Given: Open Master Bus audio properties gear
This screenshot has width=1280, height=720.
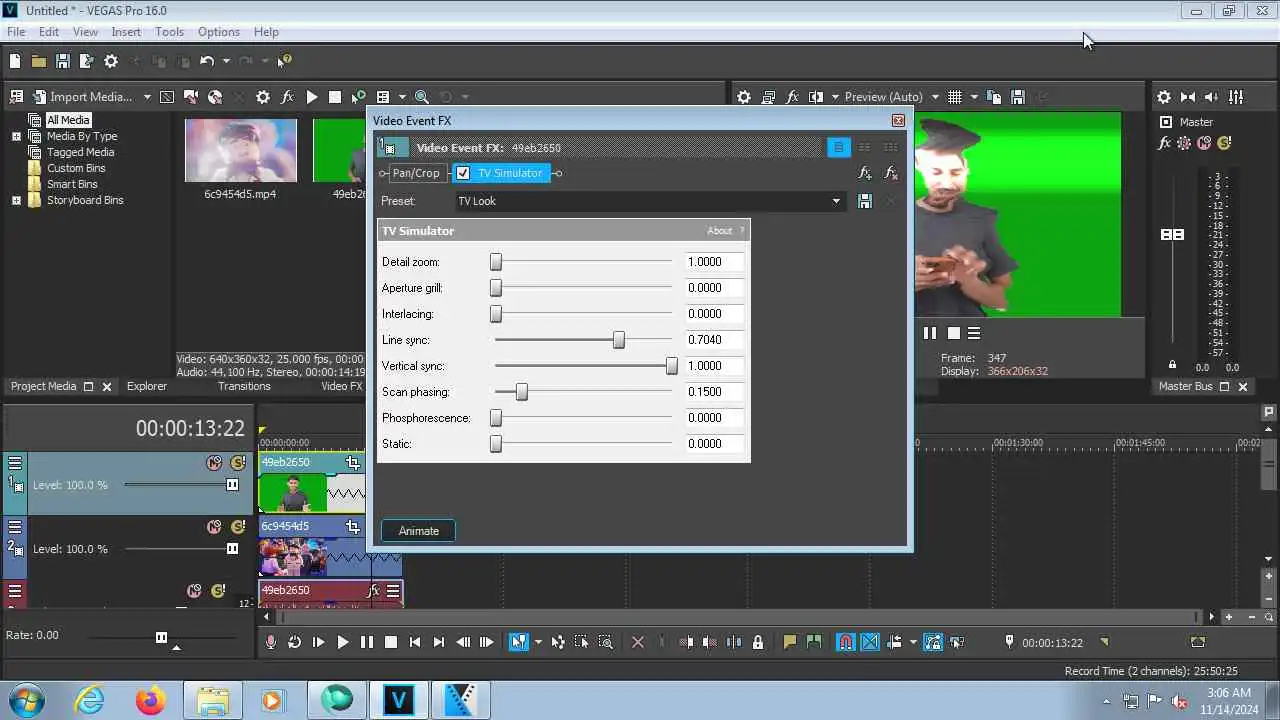Looking at the screenshot, I should click(x=1164, y=97).
